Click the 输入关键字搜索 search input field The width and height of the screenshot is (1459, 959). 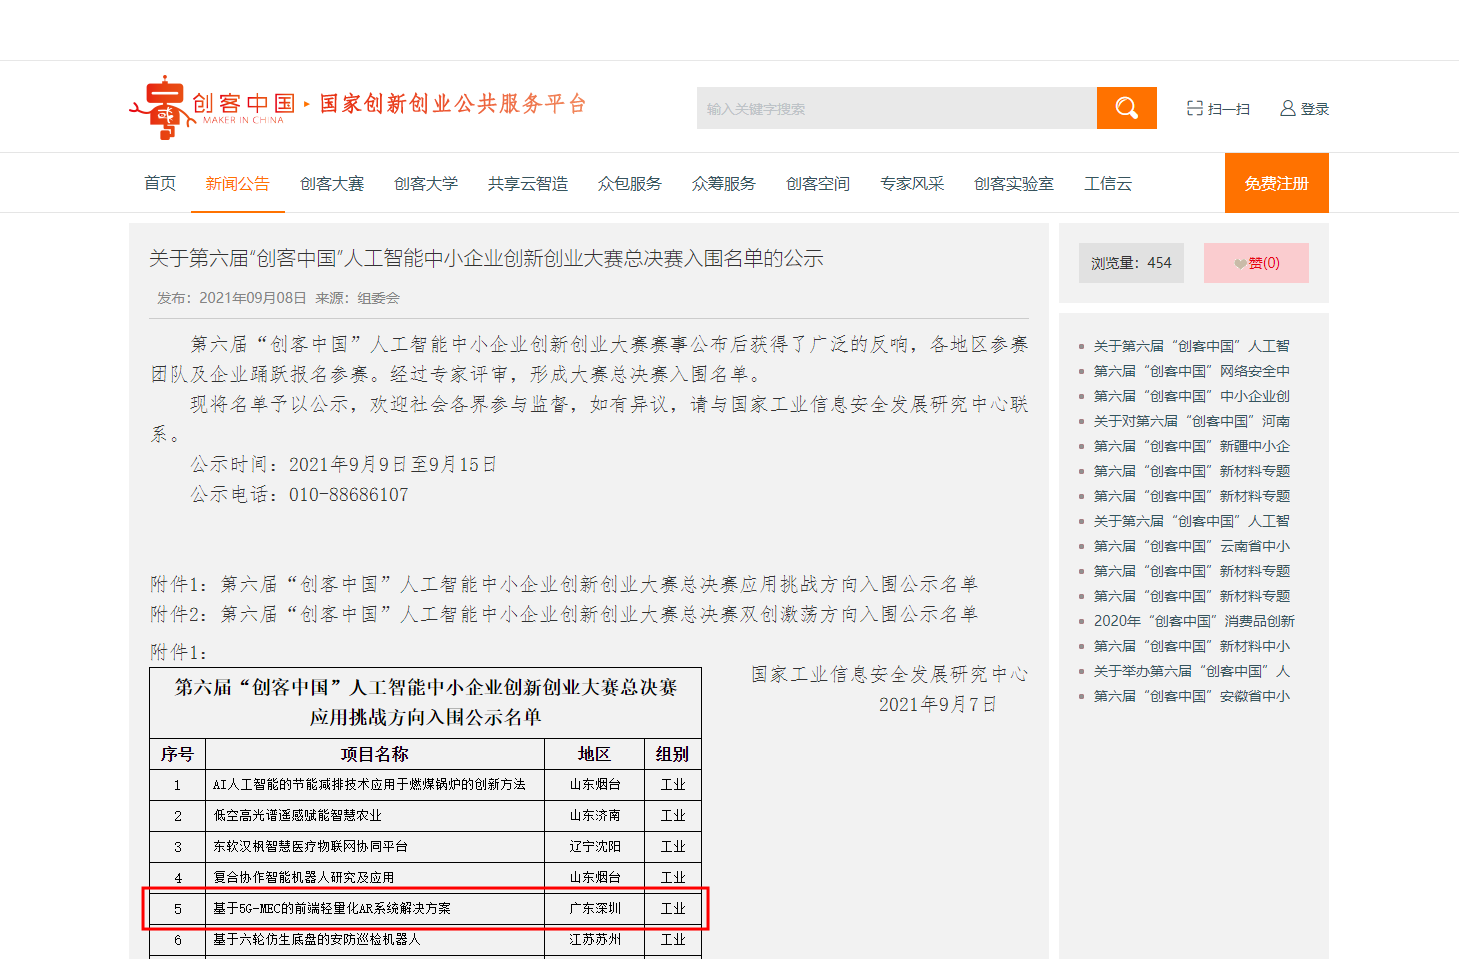coord(896,107)
